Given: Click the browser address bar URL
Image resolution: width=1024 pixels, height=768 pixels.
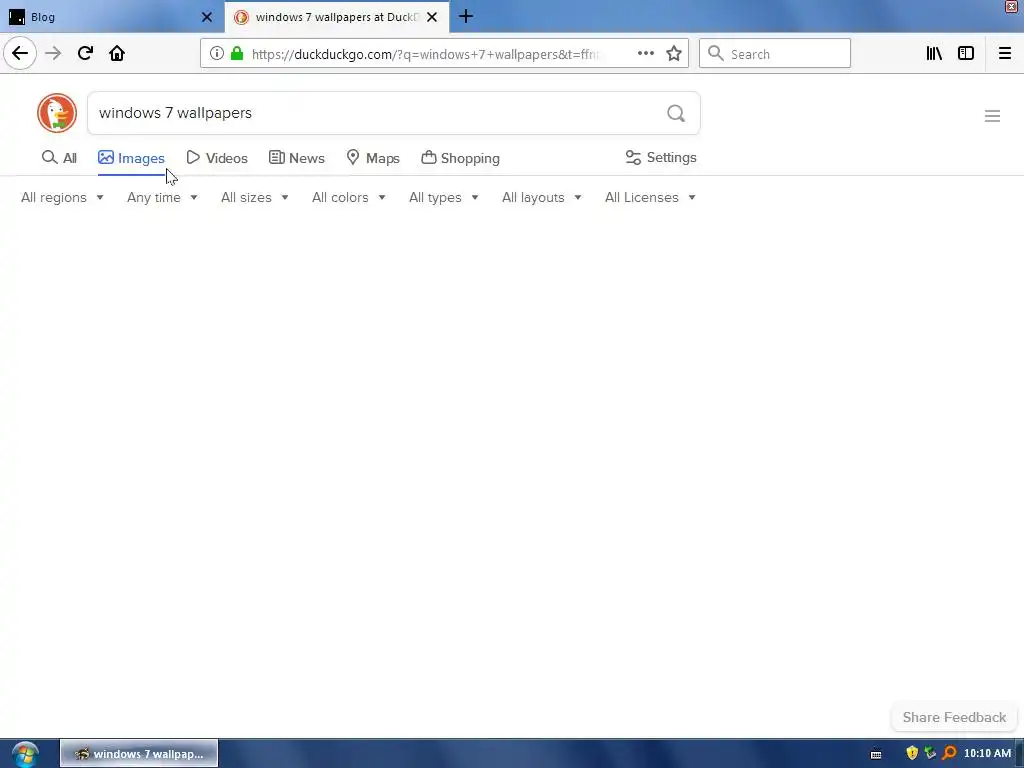Looking at the screenshot, I should [x=424, y=54].
